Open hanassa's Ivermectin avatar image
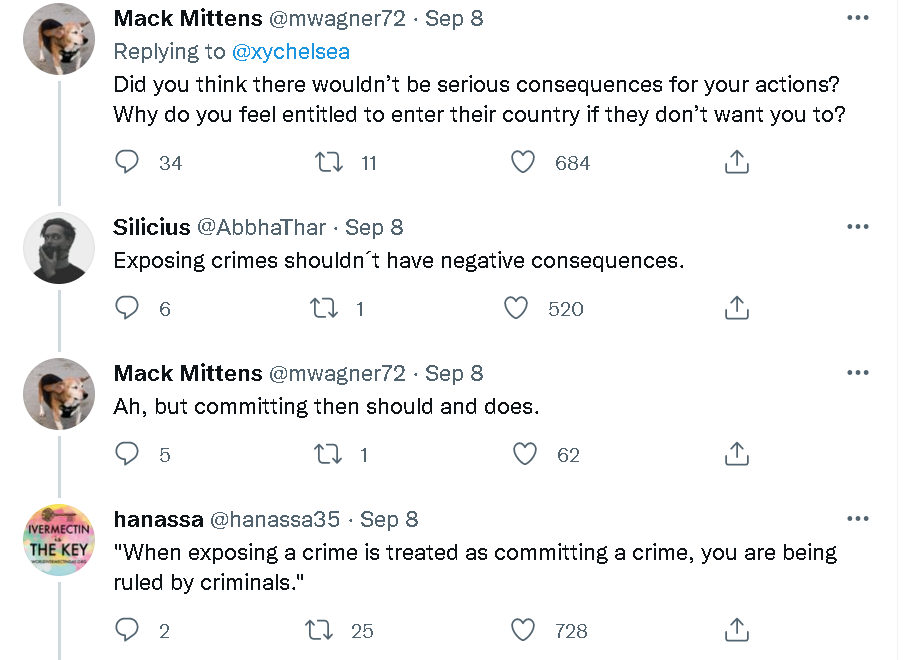The width and height of the screenshot is (910, 660). [59, 540]
